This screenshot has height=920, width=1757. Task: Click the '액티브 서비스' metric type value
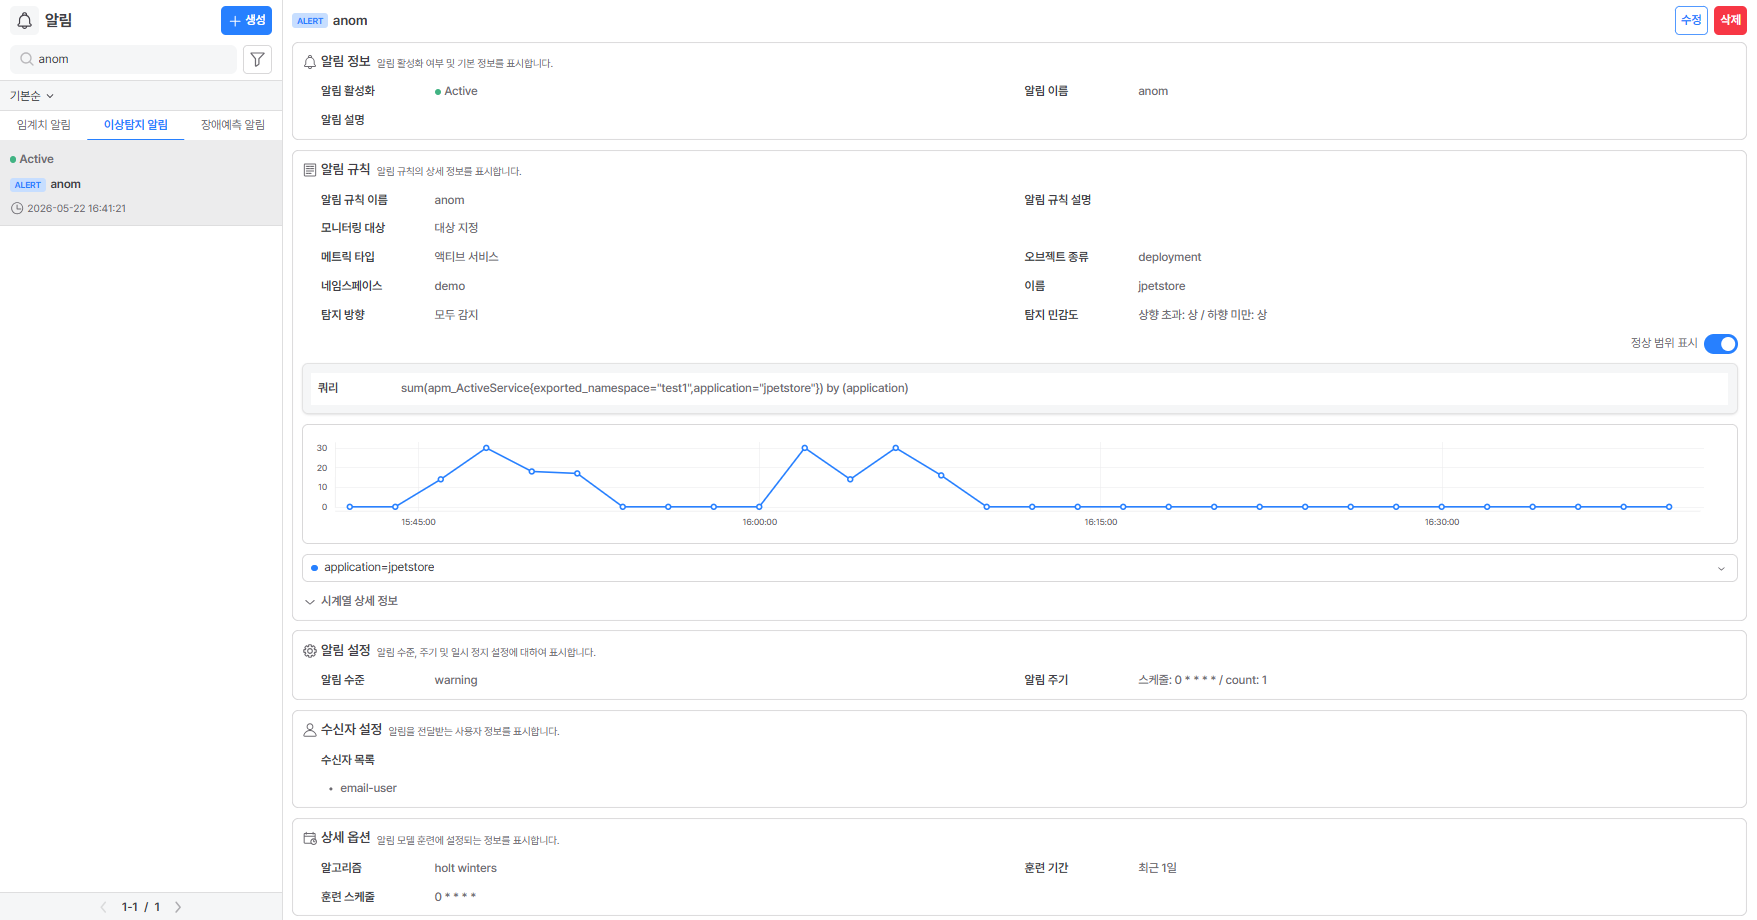(466, 257)
